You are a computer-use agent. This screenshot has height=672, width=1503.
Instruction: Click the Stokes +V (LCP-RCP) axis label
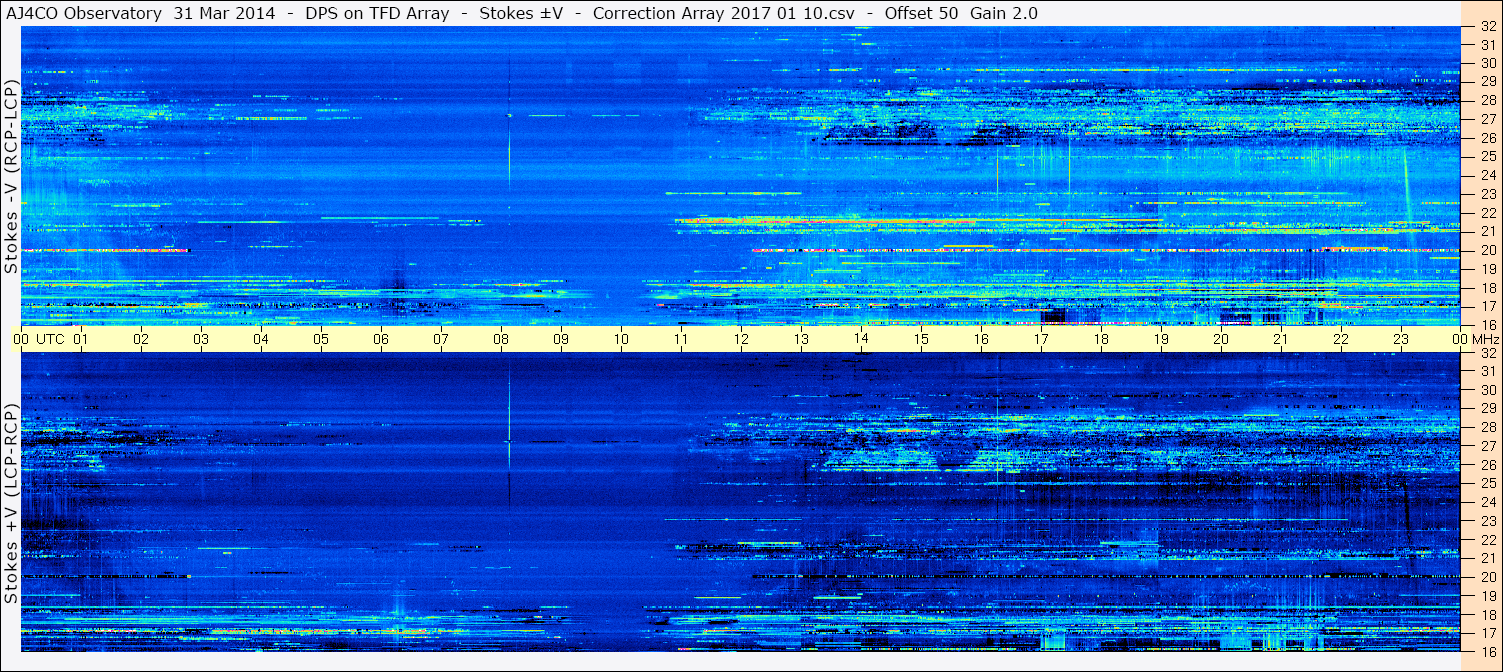[11, 504]
